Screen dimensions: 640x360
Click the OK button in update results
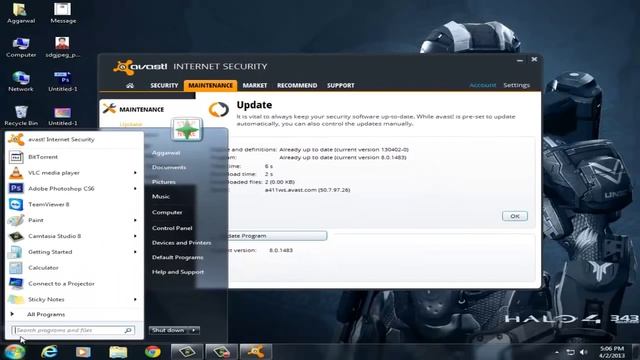click(515, 216)
